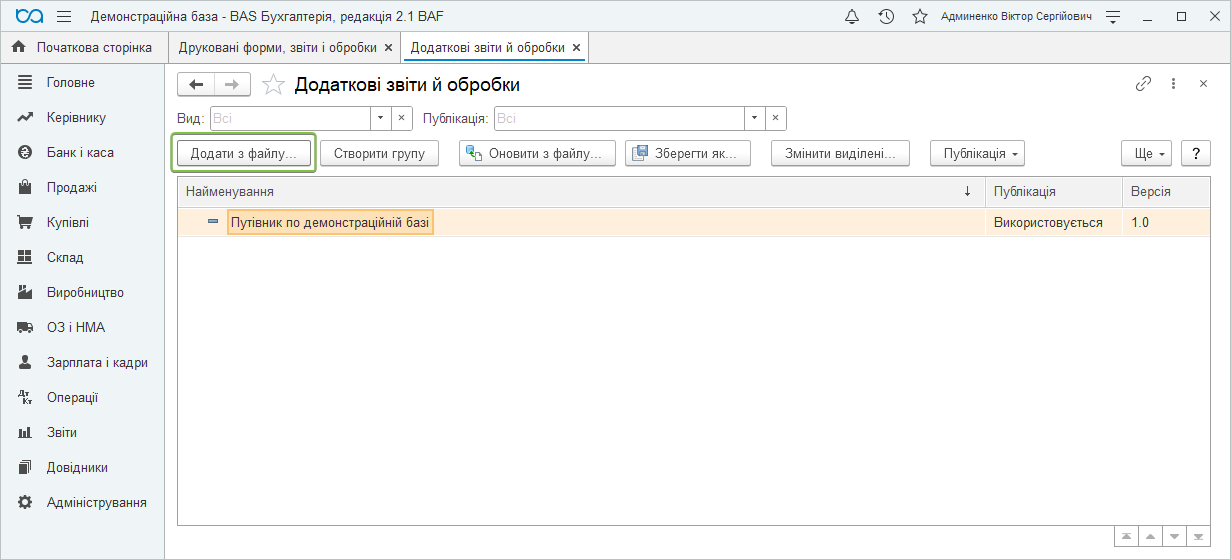Switch to Друковані форми, звіти і обробки tab
Viewport: 1231px width, 560px height.
point(277,48)
